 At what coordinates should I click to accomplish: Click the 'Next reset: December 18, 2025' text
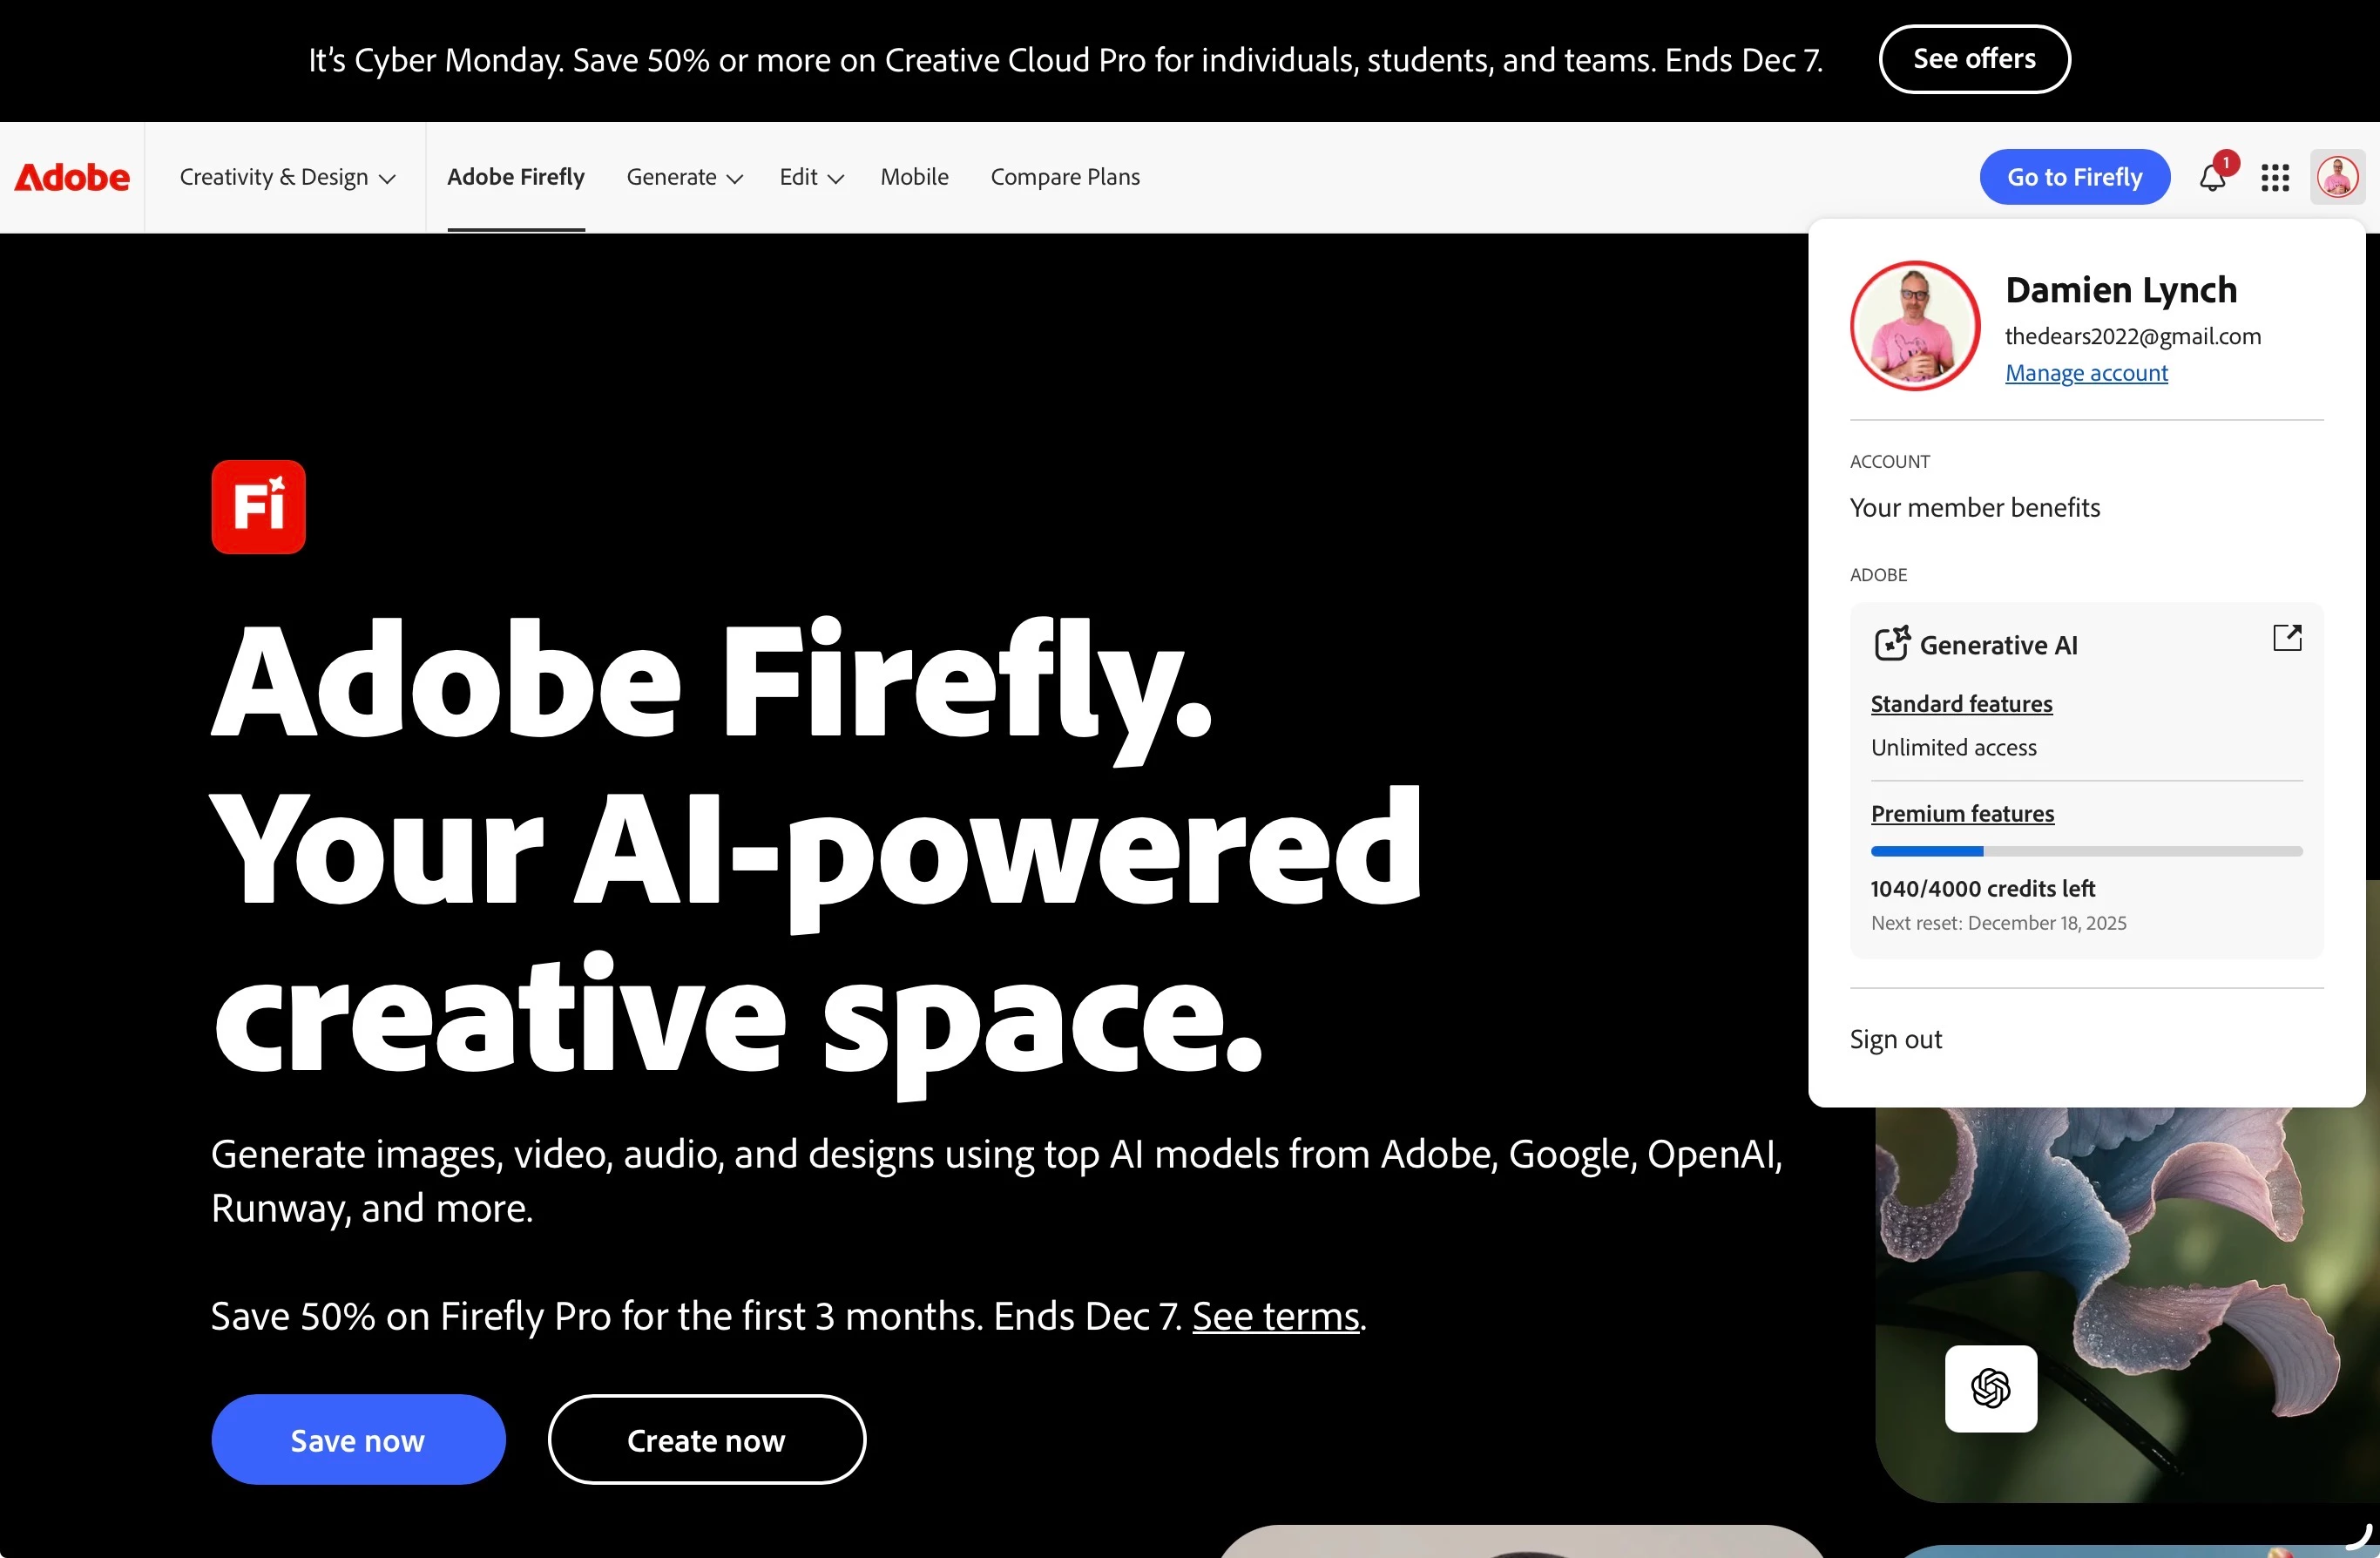tap(1998, 922)
